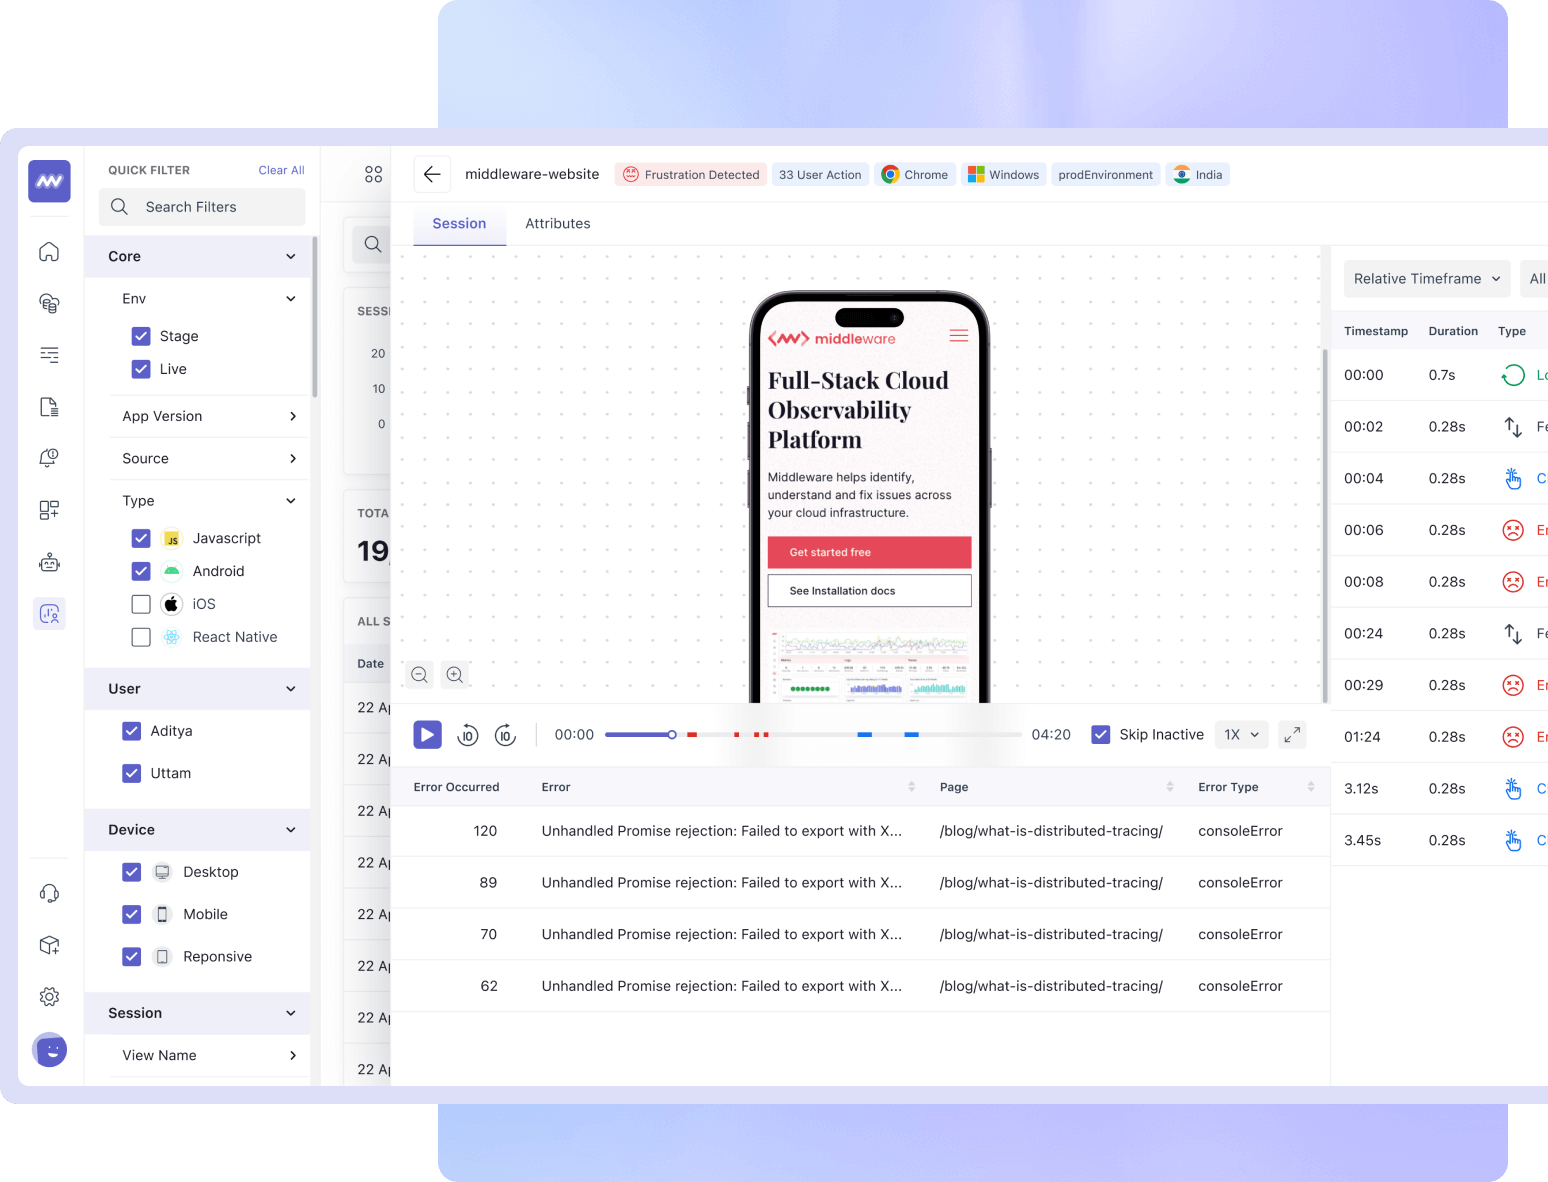Click the playback progress slider handle
Viewport: 1548px width, 1182px height.
672,735
